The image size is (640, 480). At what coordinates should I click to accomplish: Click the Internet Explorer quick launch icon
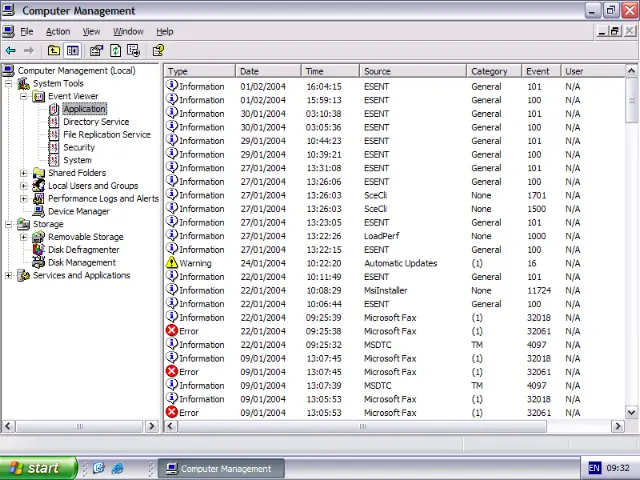coord(118,468)
